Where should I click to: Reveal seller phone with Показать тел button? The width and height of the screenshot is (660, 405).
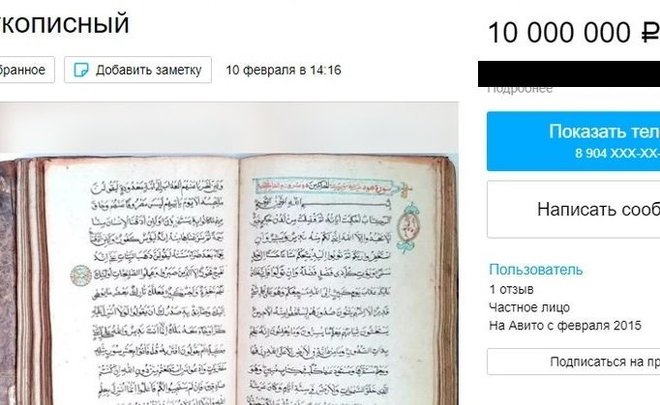click(x=573, y=141)
